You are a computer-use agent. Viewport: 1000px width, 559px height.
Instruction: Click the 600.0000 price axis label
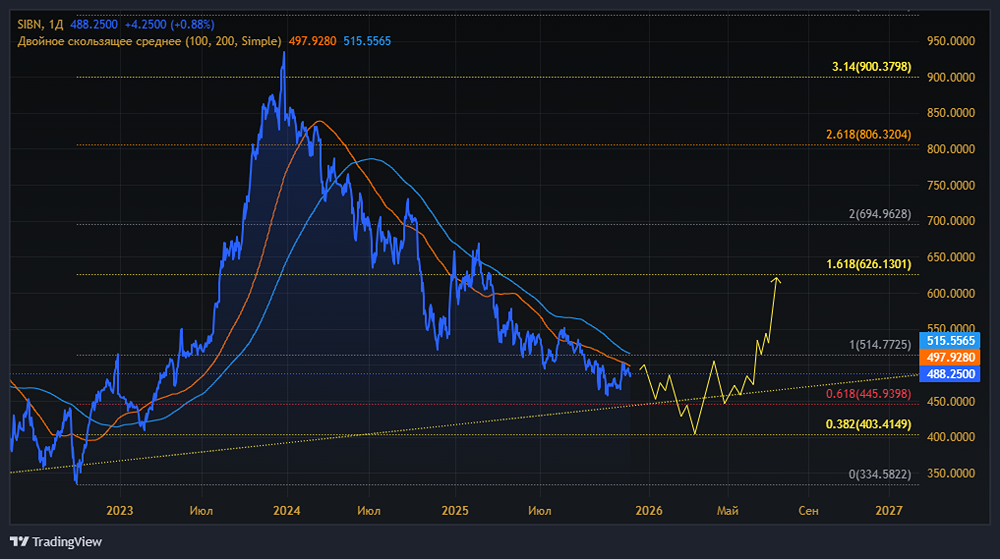951,293
